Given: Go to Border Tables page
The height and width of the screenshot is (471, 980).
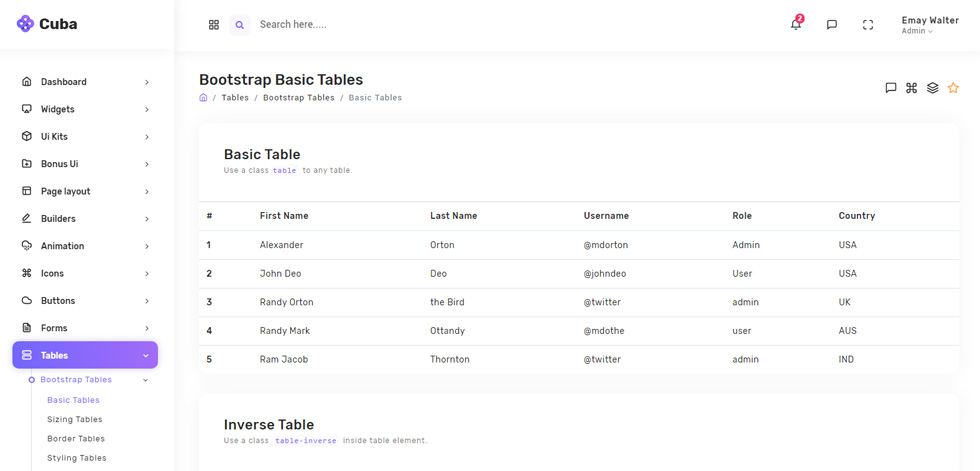Looking at the screenshot, I should click(x=76, y=439).
